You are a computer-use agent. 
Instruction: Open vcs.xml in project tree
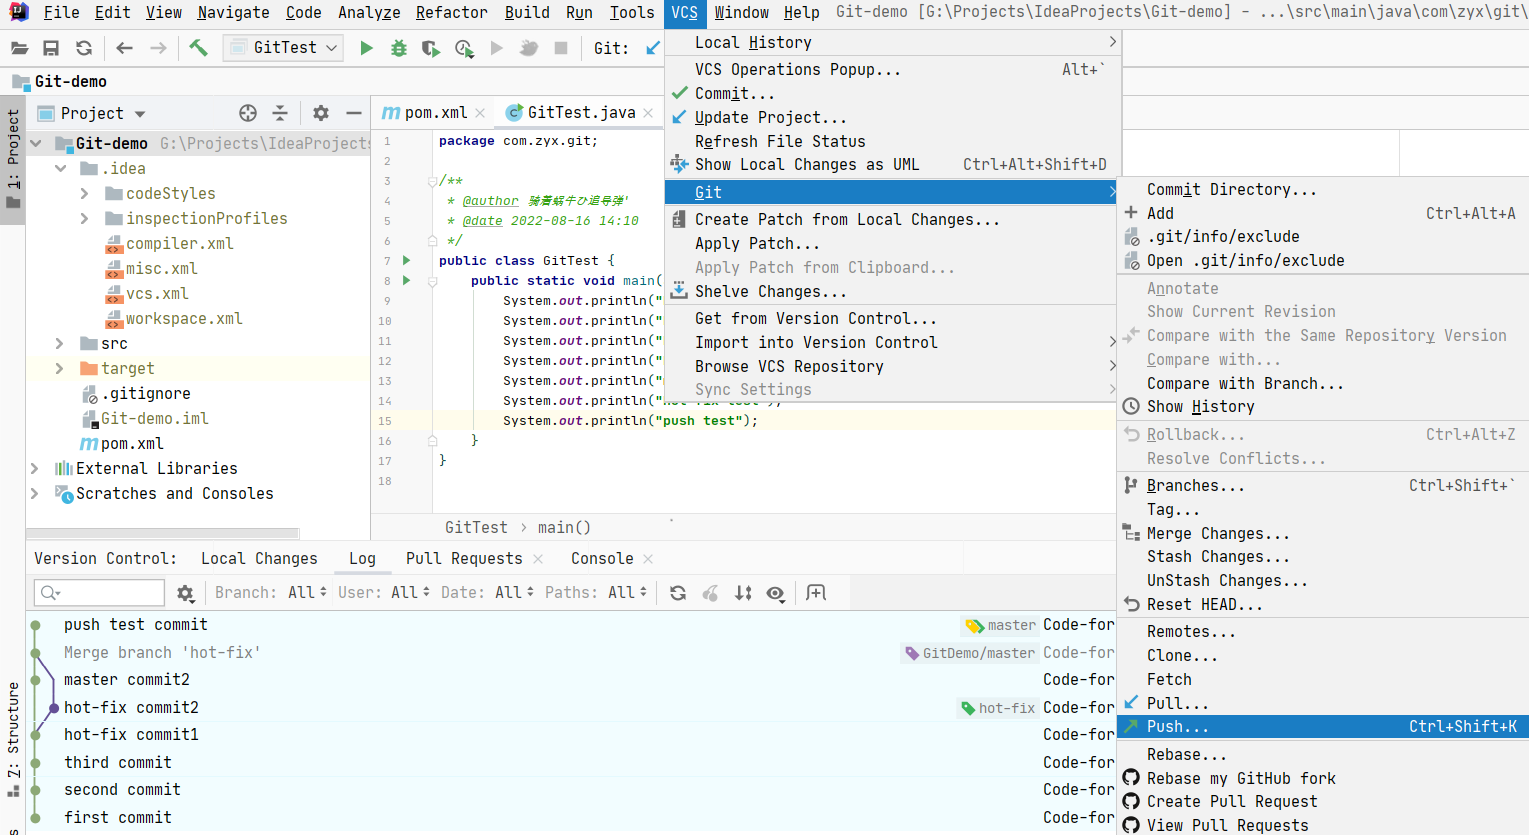coord(157,293)
